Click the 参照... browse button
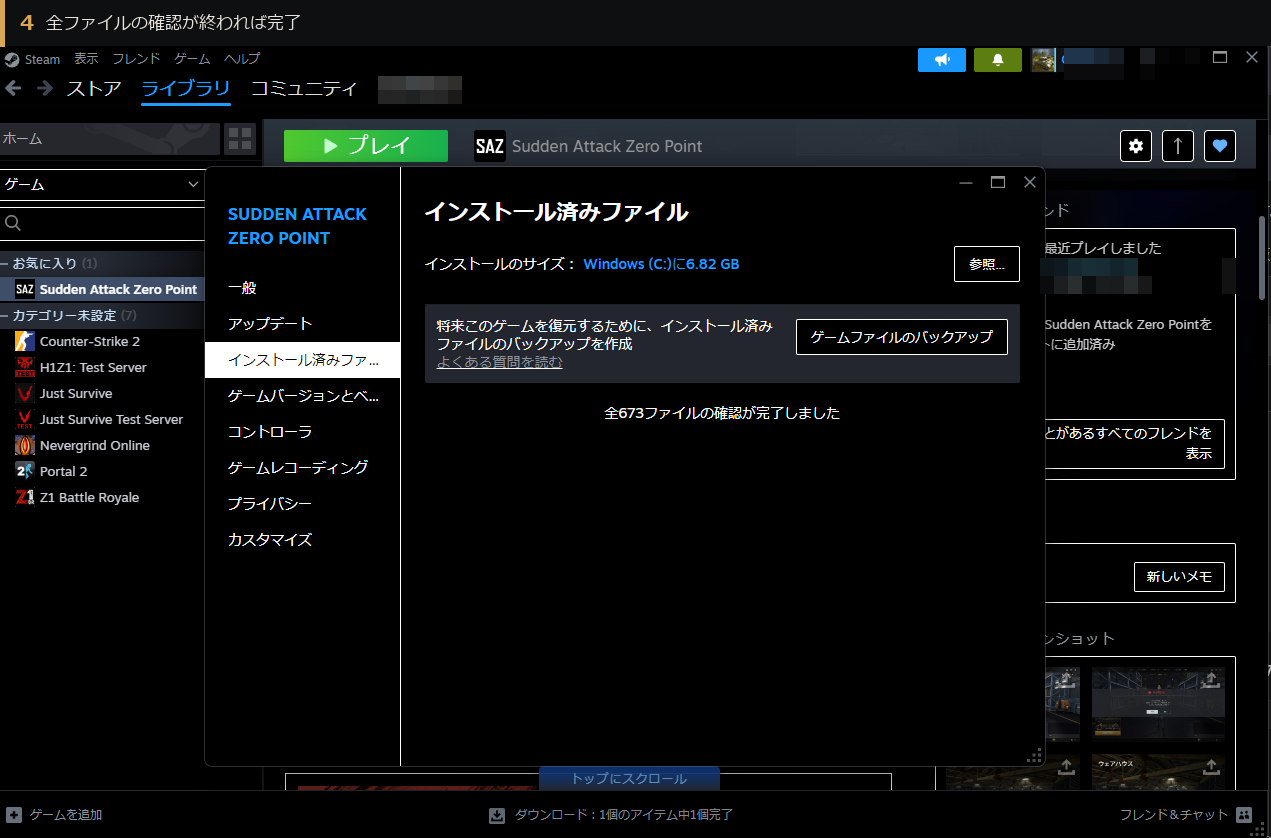 tap(987, 264)
